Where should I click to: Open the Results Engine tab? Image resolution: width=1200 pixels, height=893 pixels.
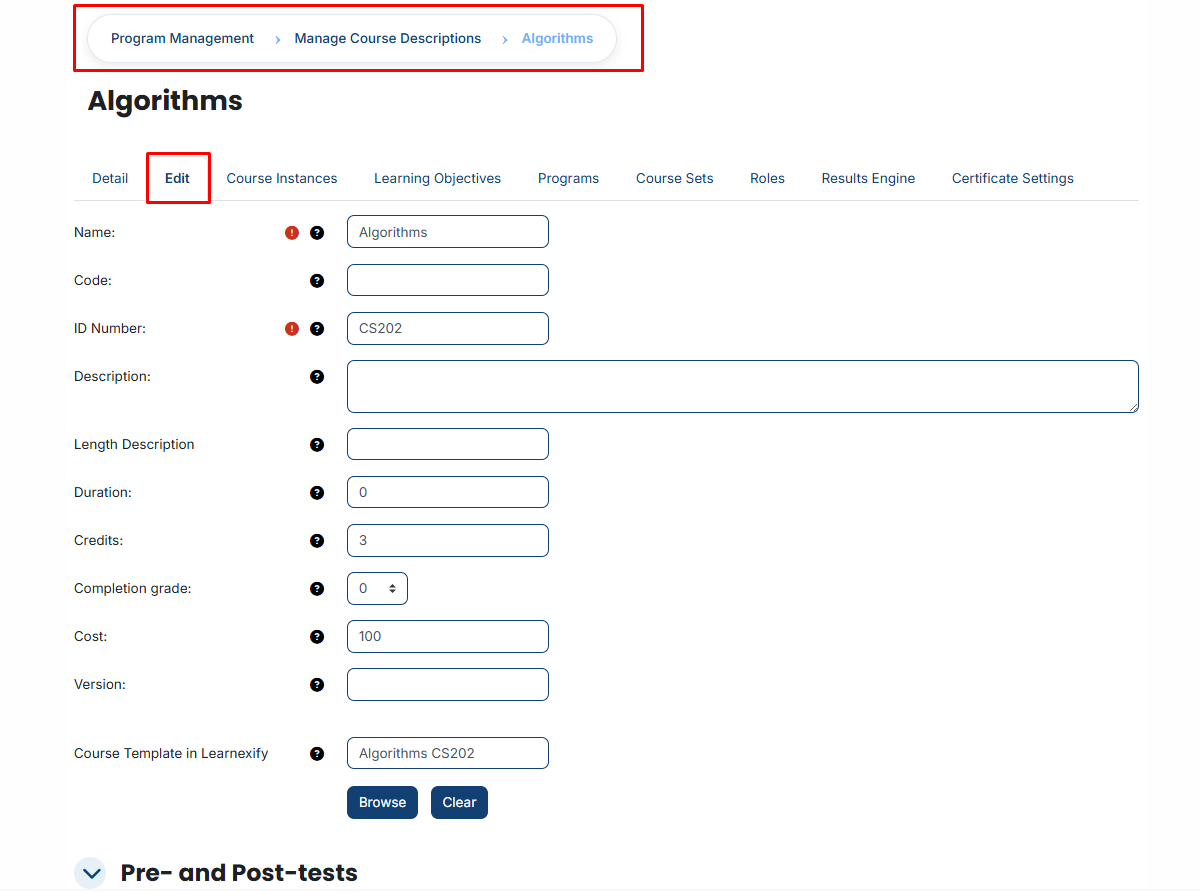(x=868, y=179)
